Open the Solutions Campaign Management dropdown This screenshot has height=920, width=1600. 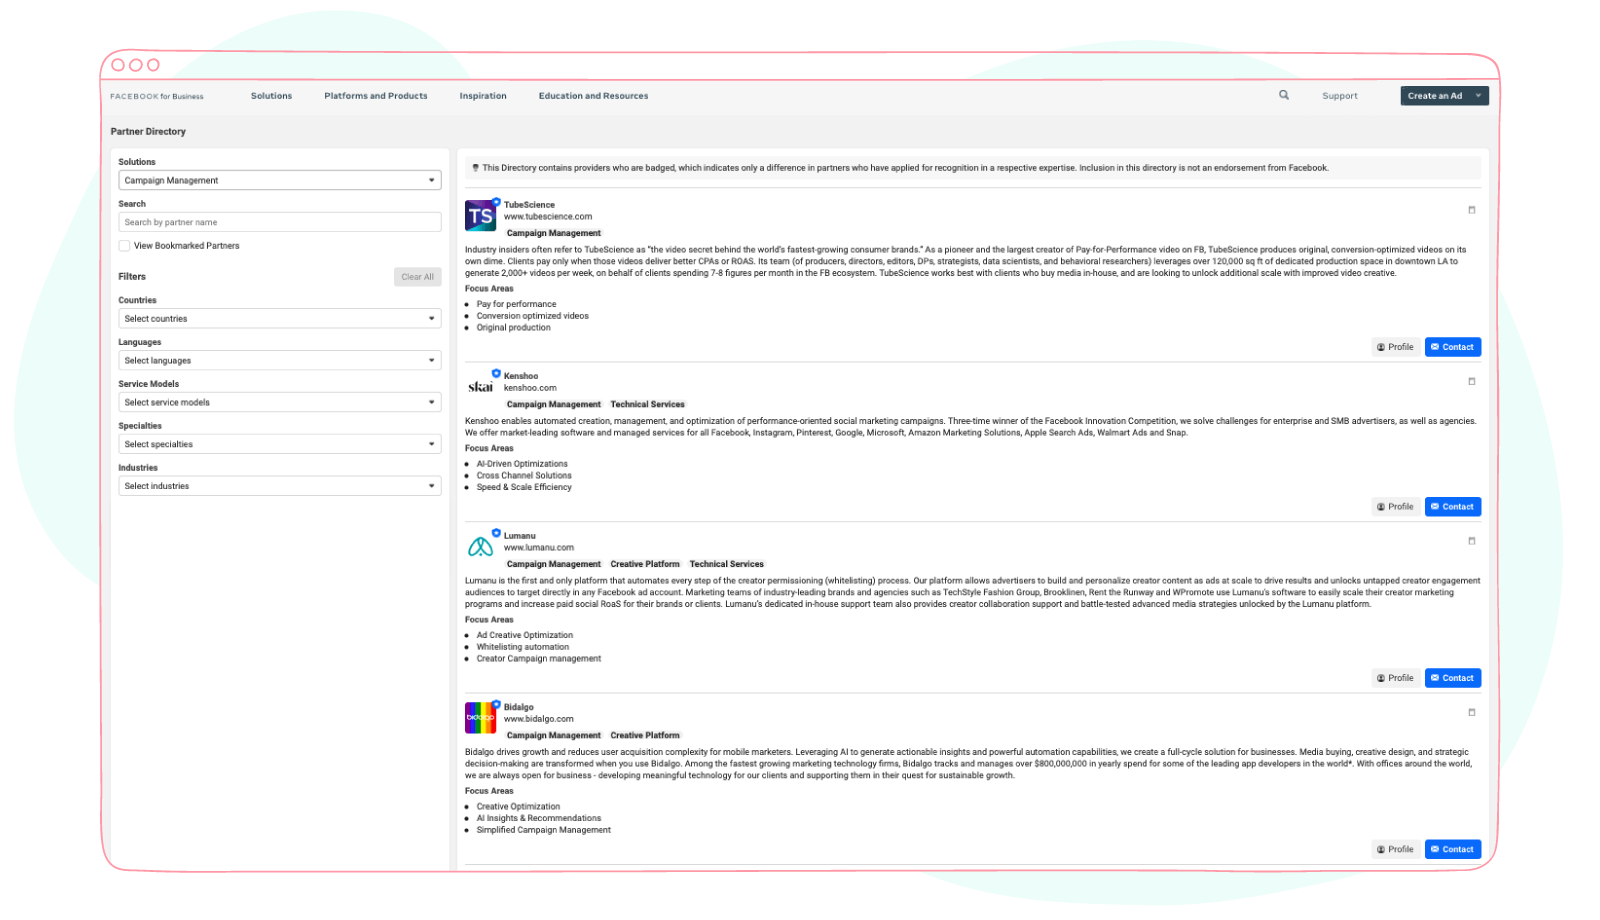click(x=279, y=180)
